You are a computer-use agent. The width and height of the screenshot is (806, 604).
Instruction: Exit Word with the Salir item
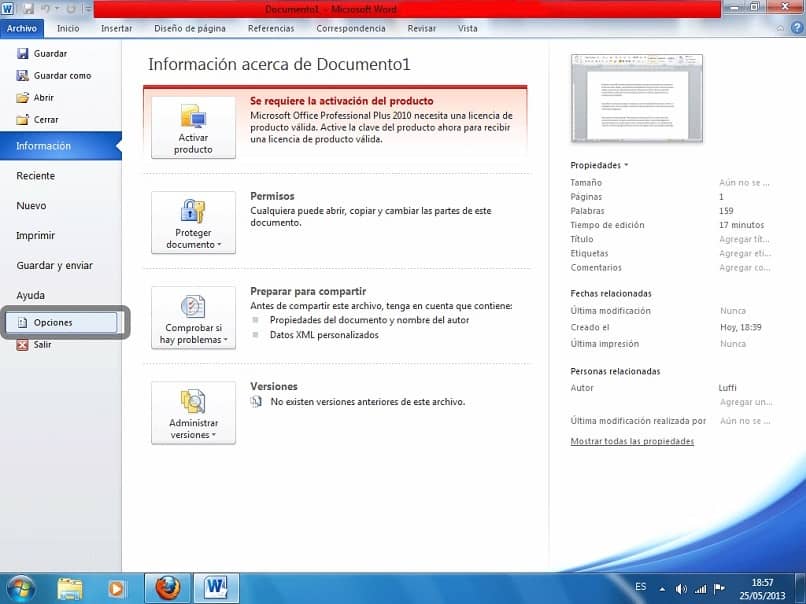click(x=41, y=345)
